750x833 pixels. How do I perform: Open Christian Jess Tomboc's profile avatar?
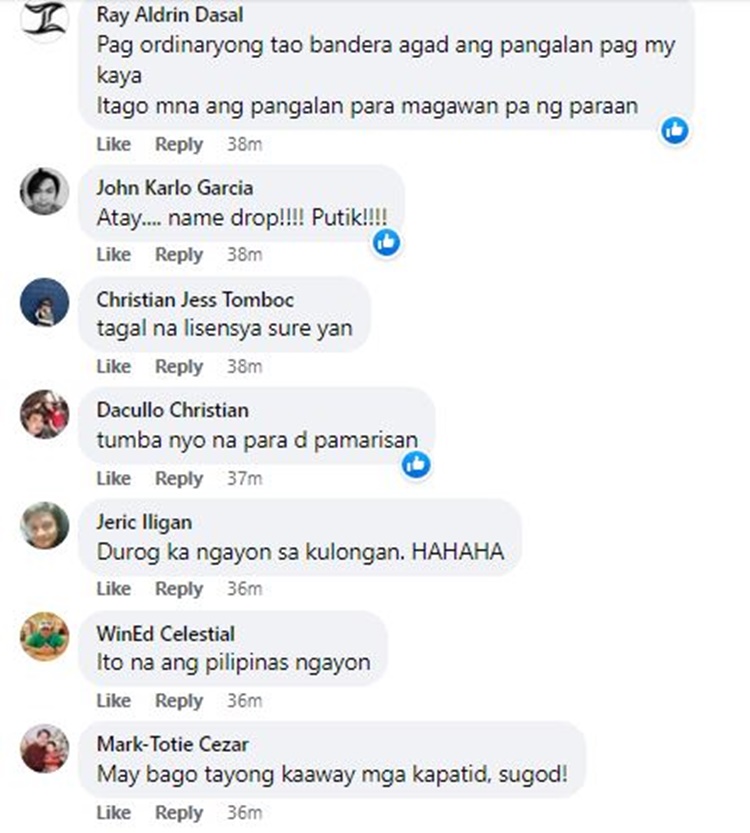pos(45,302)
